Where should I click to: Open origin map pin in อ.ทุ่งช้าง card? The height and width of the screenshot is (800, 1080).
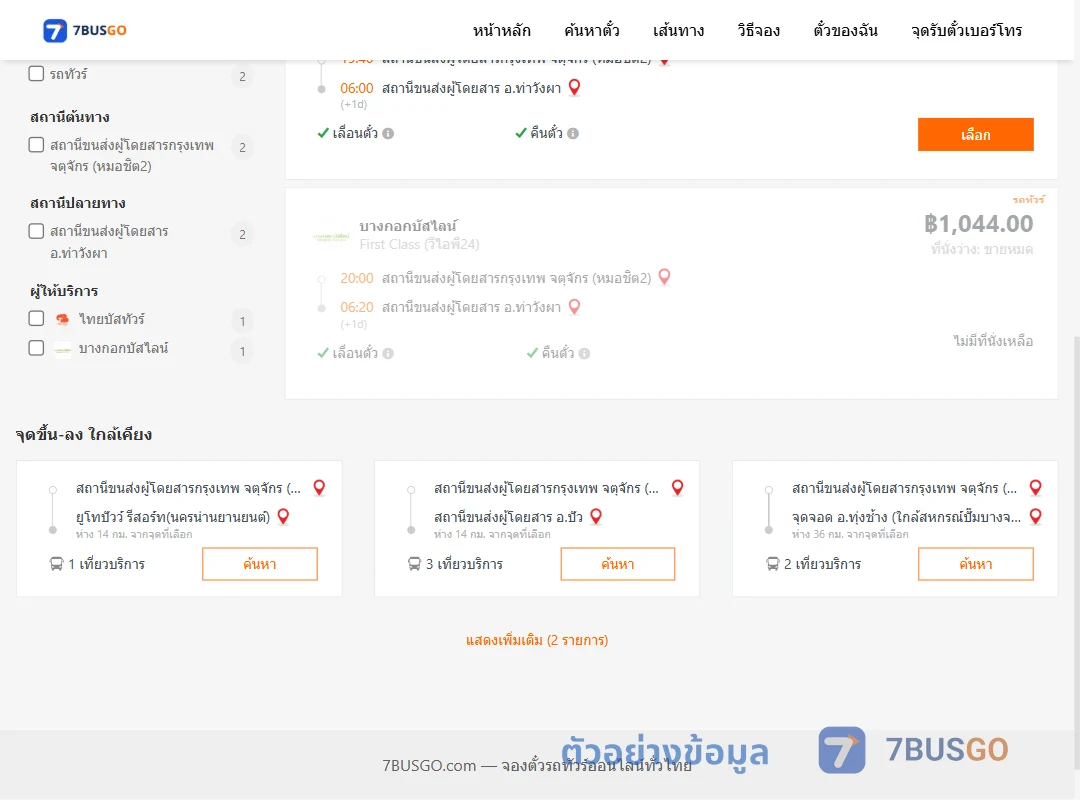coord(1035,488)
